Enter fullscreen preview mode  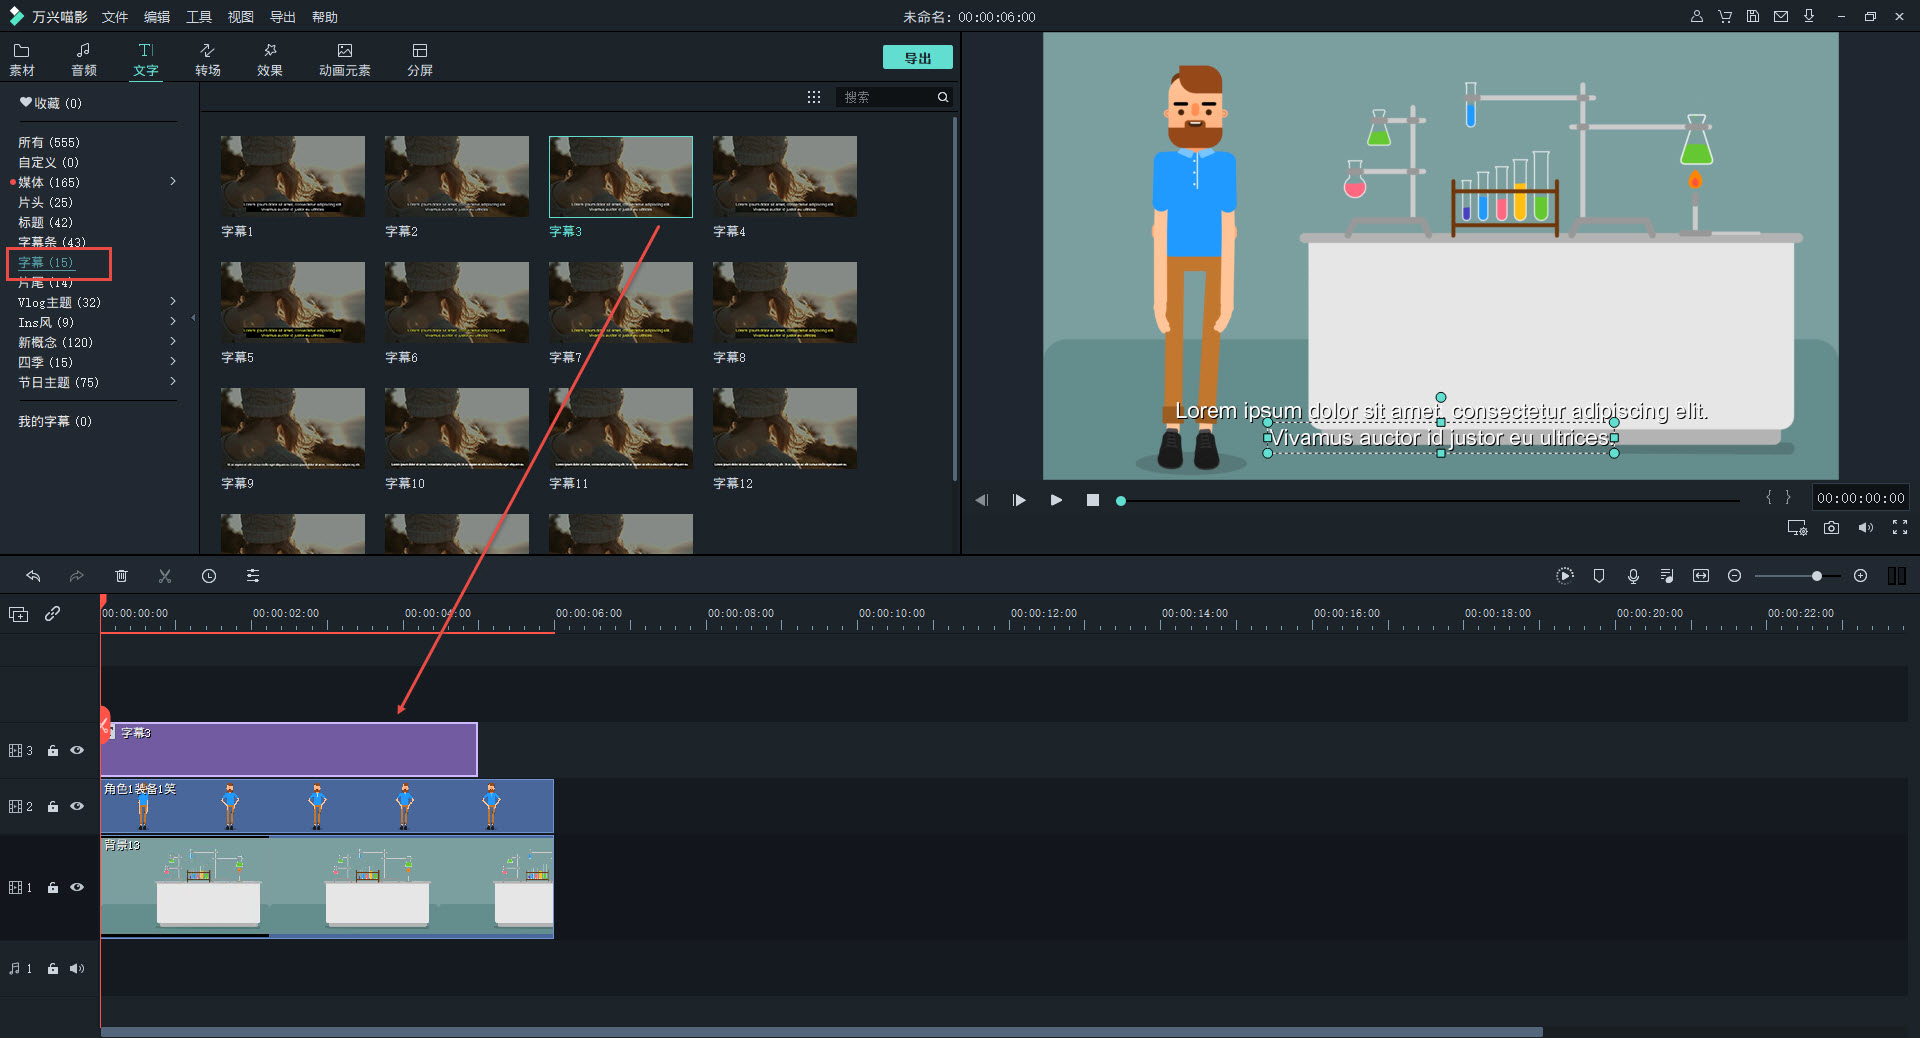1900,528
